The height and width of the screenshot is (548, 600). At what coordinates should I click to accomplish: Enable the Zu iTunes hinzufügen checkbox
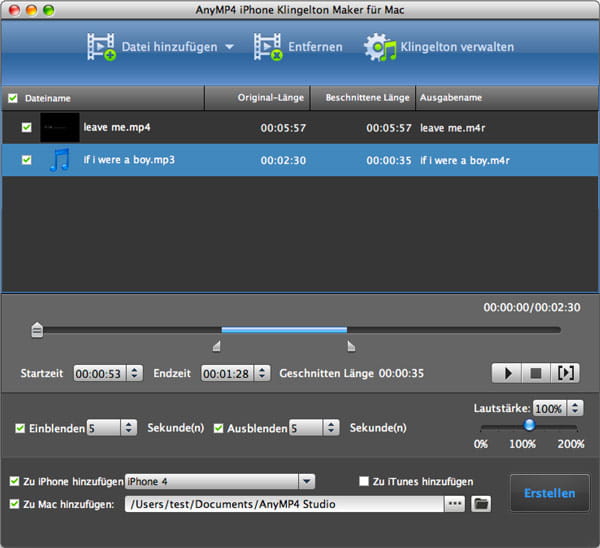[x=364, y=481]
